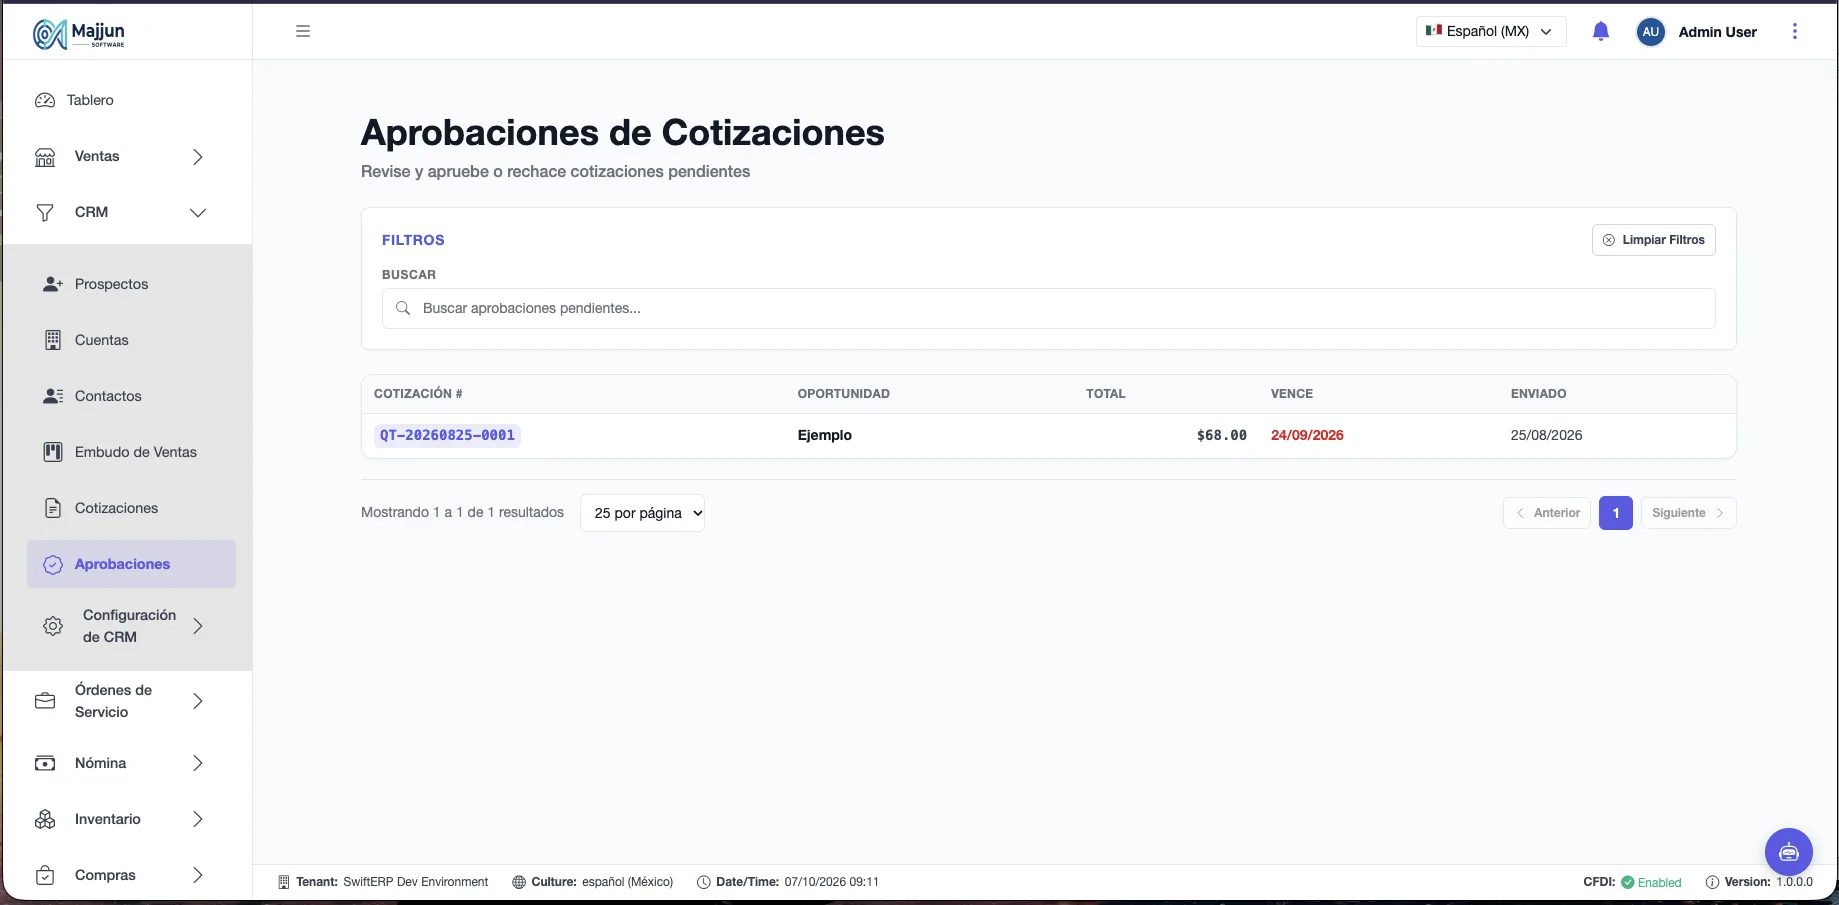This screenshot has height=905, width=1839.
Task: Click the Limpiar Filtros button
Action: pyautogui.click(x=1653, y=240)
